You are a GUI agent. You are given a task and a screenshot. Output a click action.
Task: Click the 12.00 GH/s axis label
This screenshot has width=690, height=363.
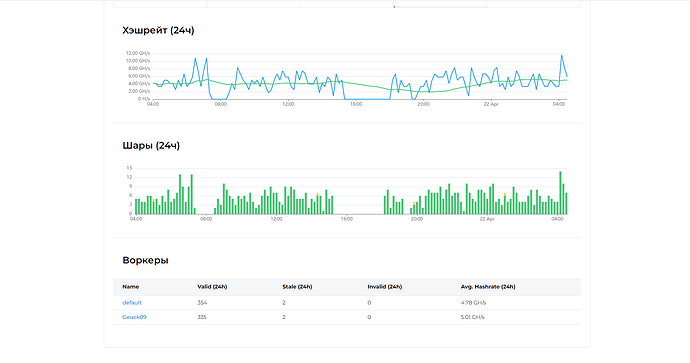coord(138,53)
